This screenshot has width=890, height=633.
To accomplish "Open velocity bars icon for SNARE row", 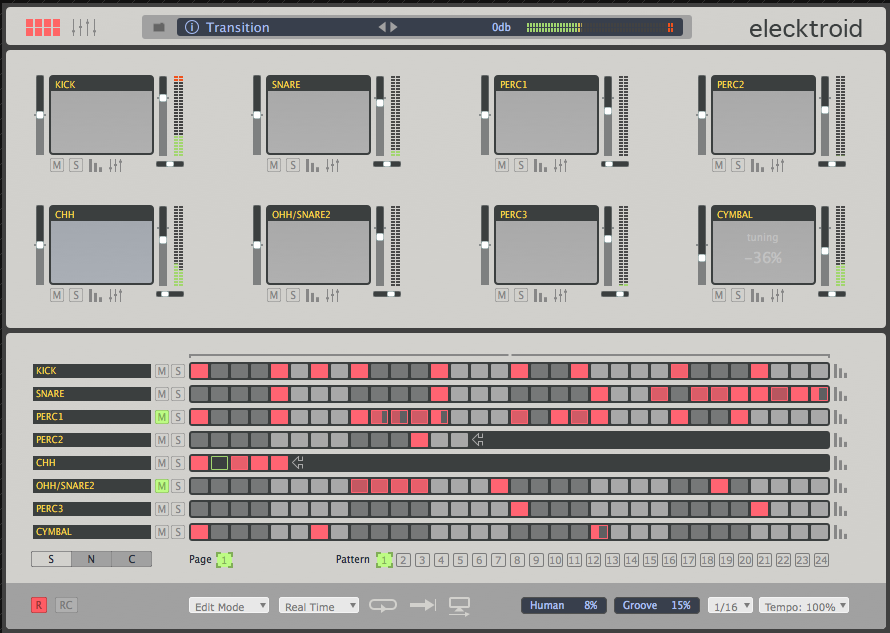I will 840,395.
